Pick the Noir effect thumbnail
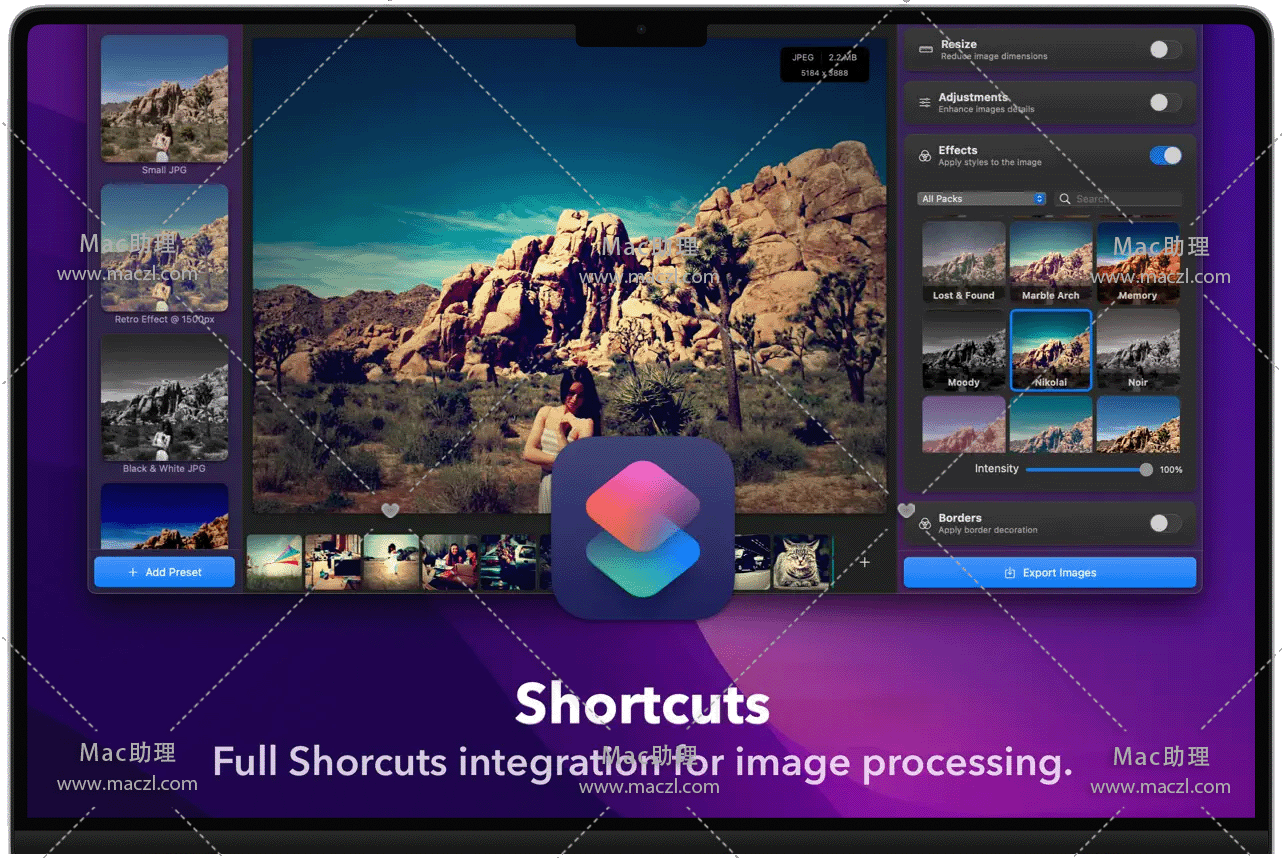 pos(1138,349)
